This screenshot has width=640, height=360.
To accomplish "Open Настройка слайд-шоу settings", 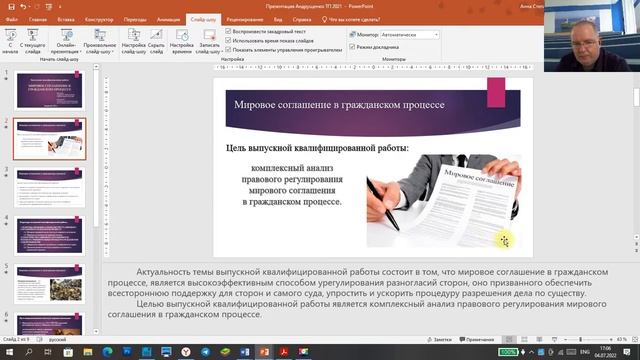I will [x=133, y=41].
